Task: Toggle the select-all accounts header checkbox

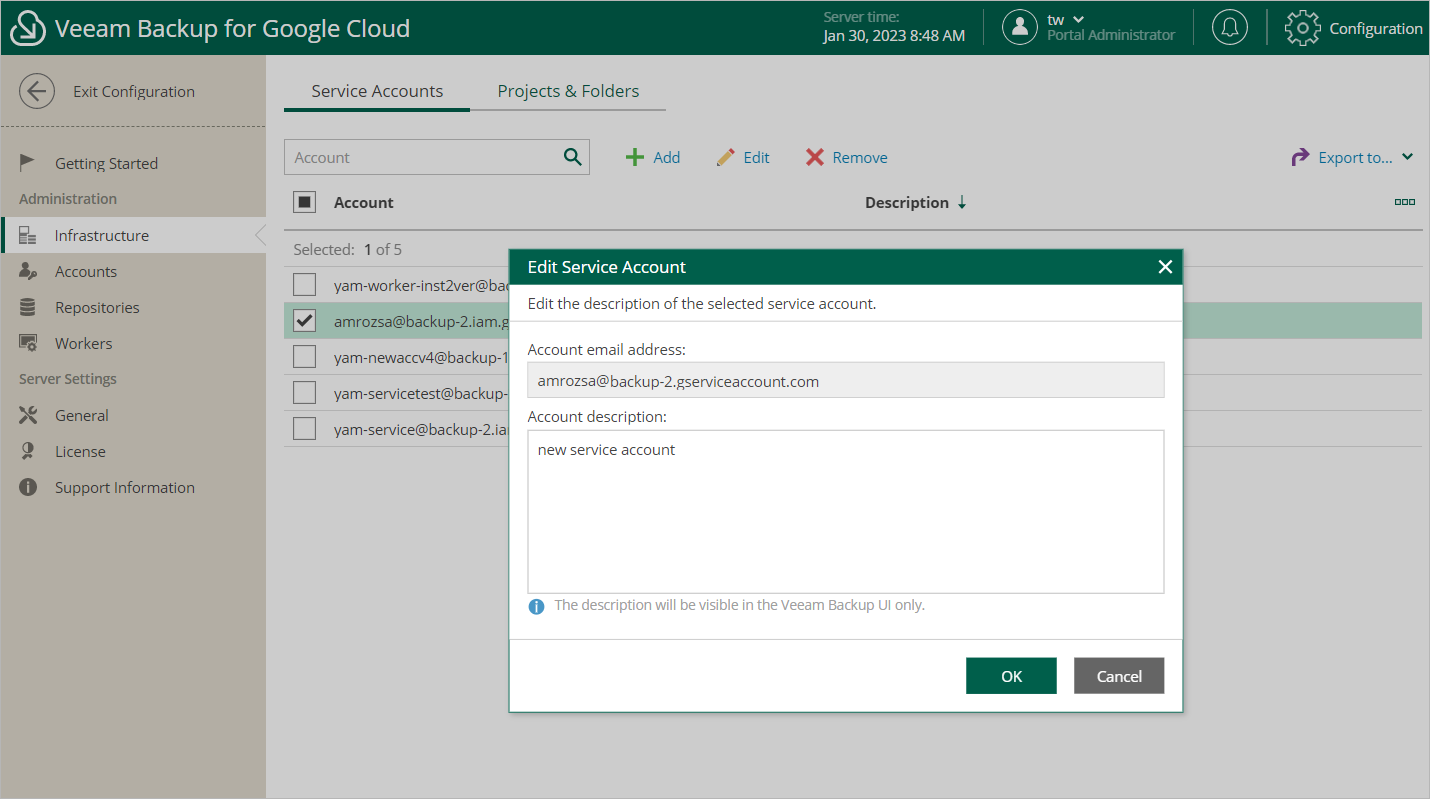Action: [x=305, y=202]
